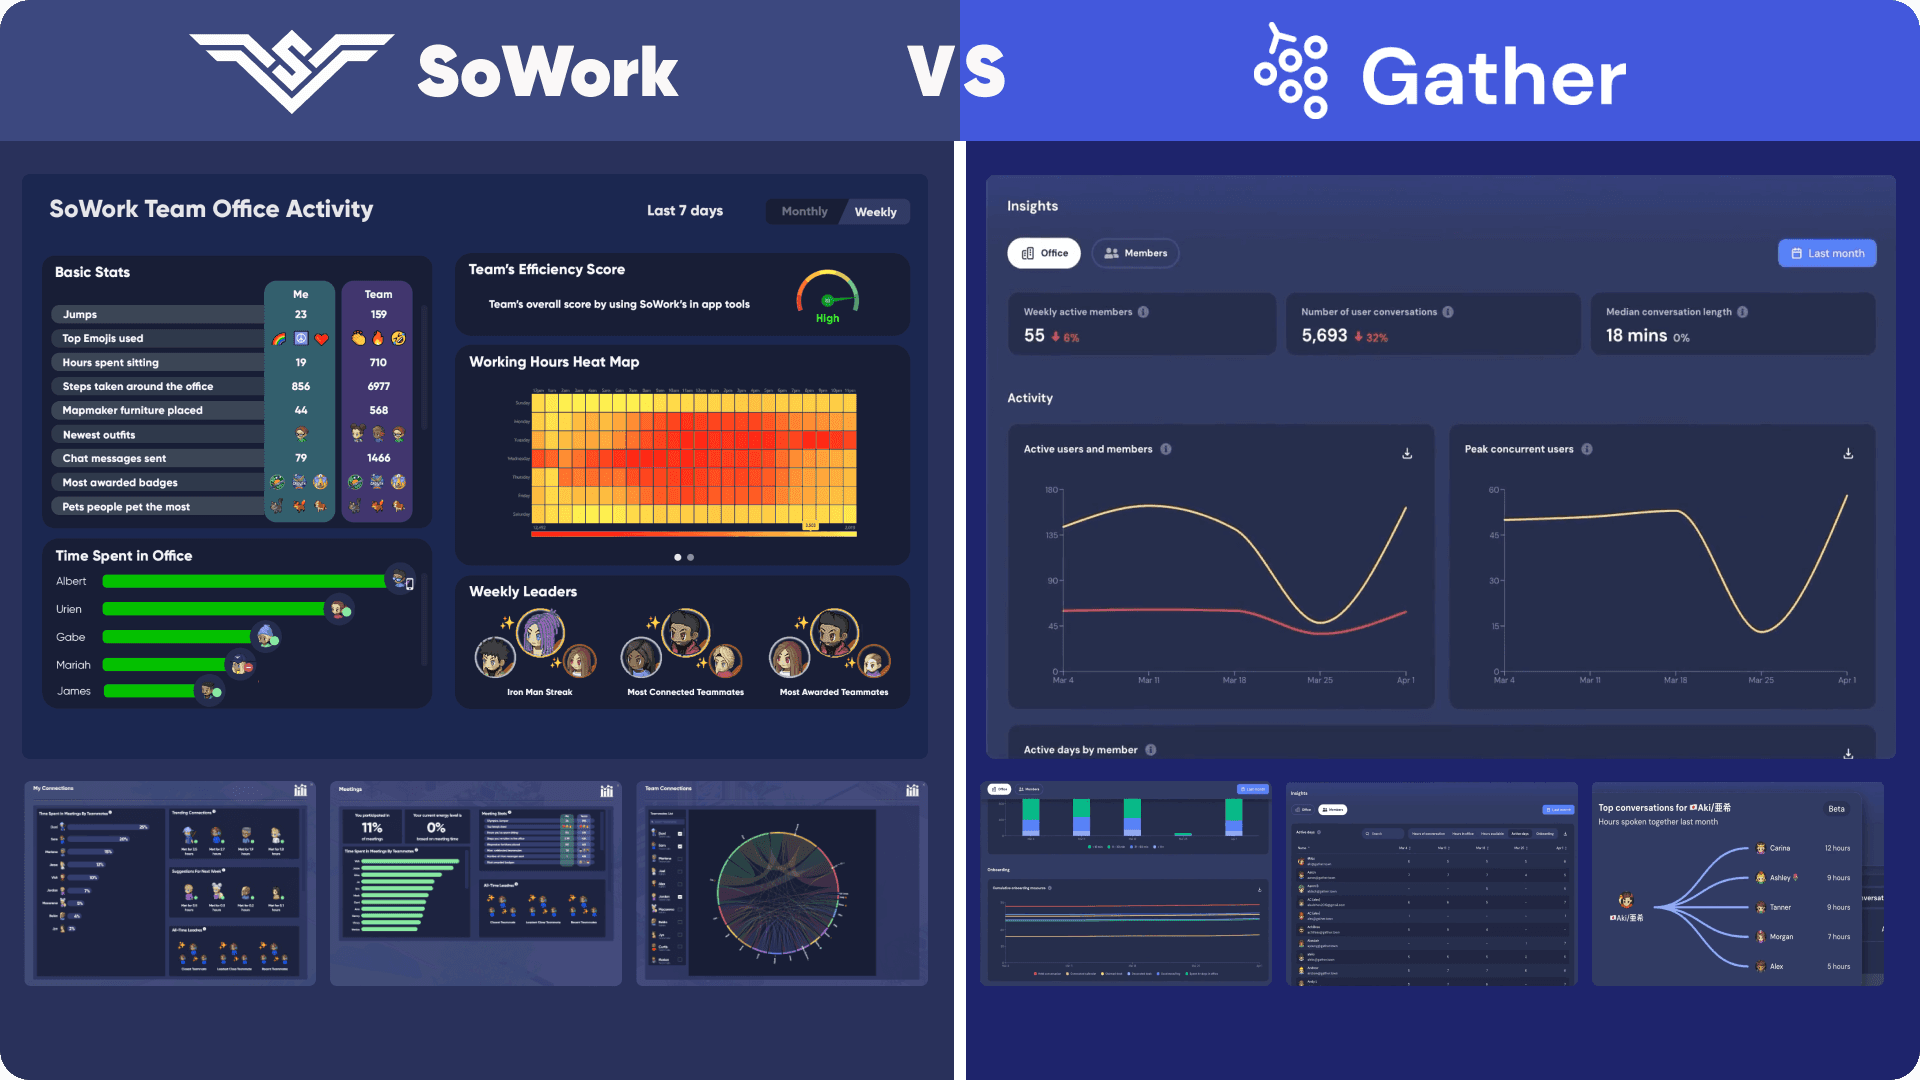Image resolution: width=1920 pixels, height=1080 pixels.
Task: Click the Most Connected Teammates badge icon
Action: (x=684, y=638)
